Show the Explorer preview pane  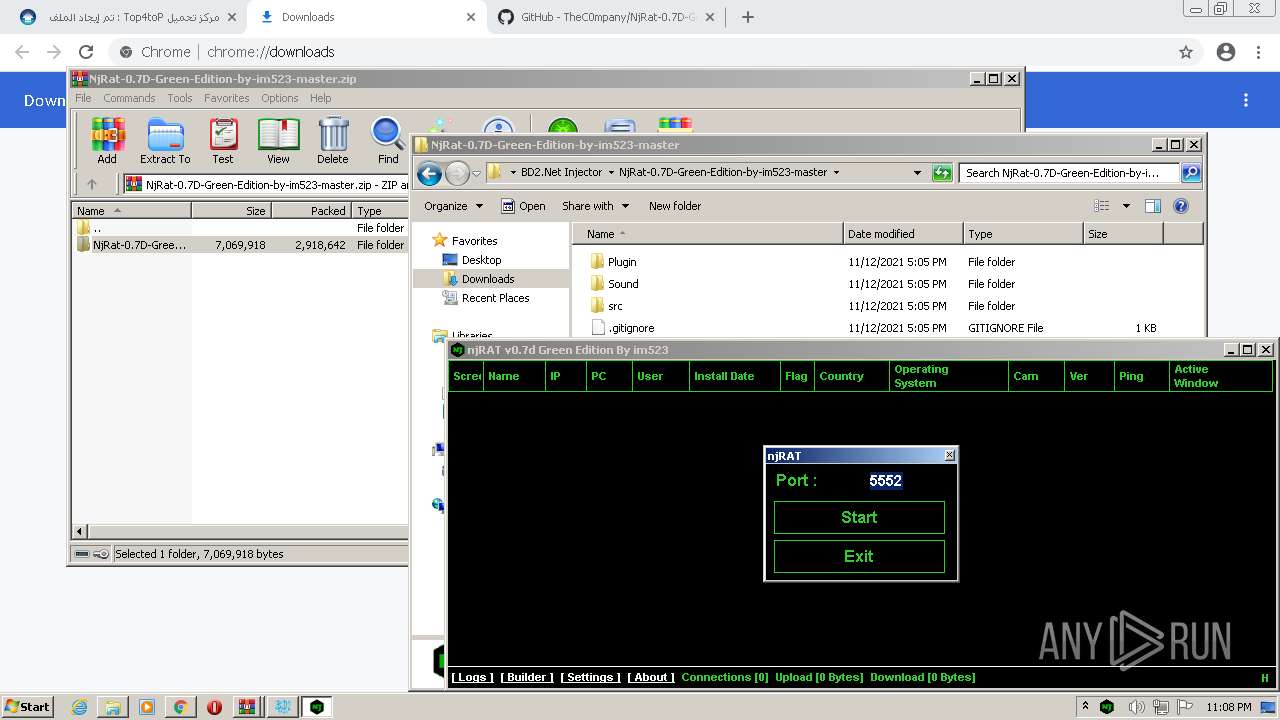1152,206
